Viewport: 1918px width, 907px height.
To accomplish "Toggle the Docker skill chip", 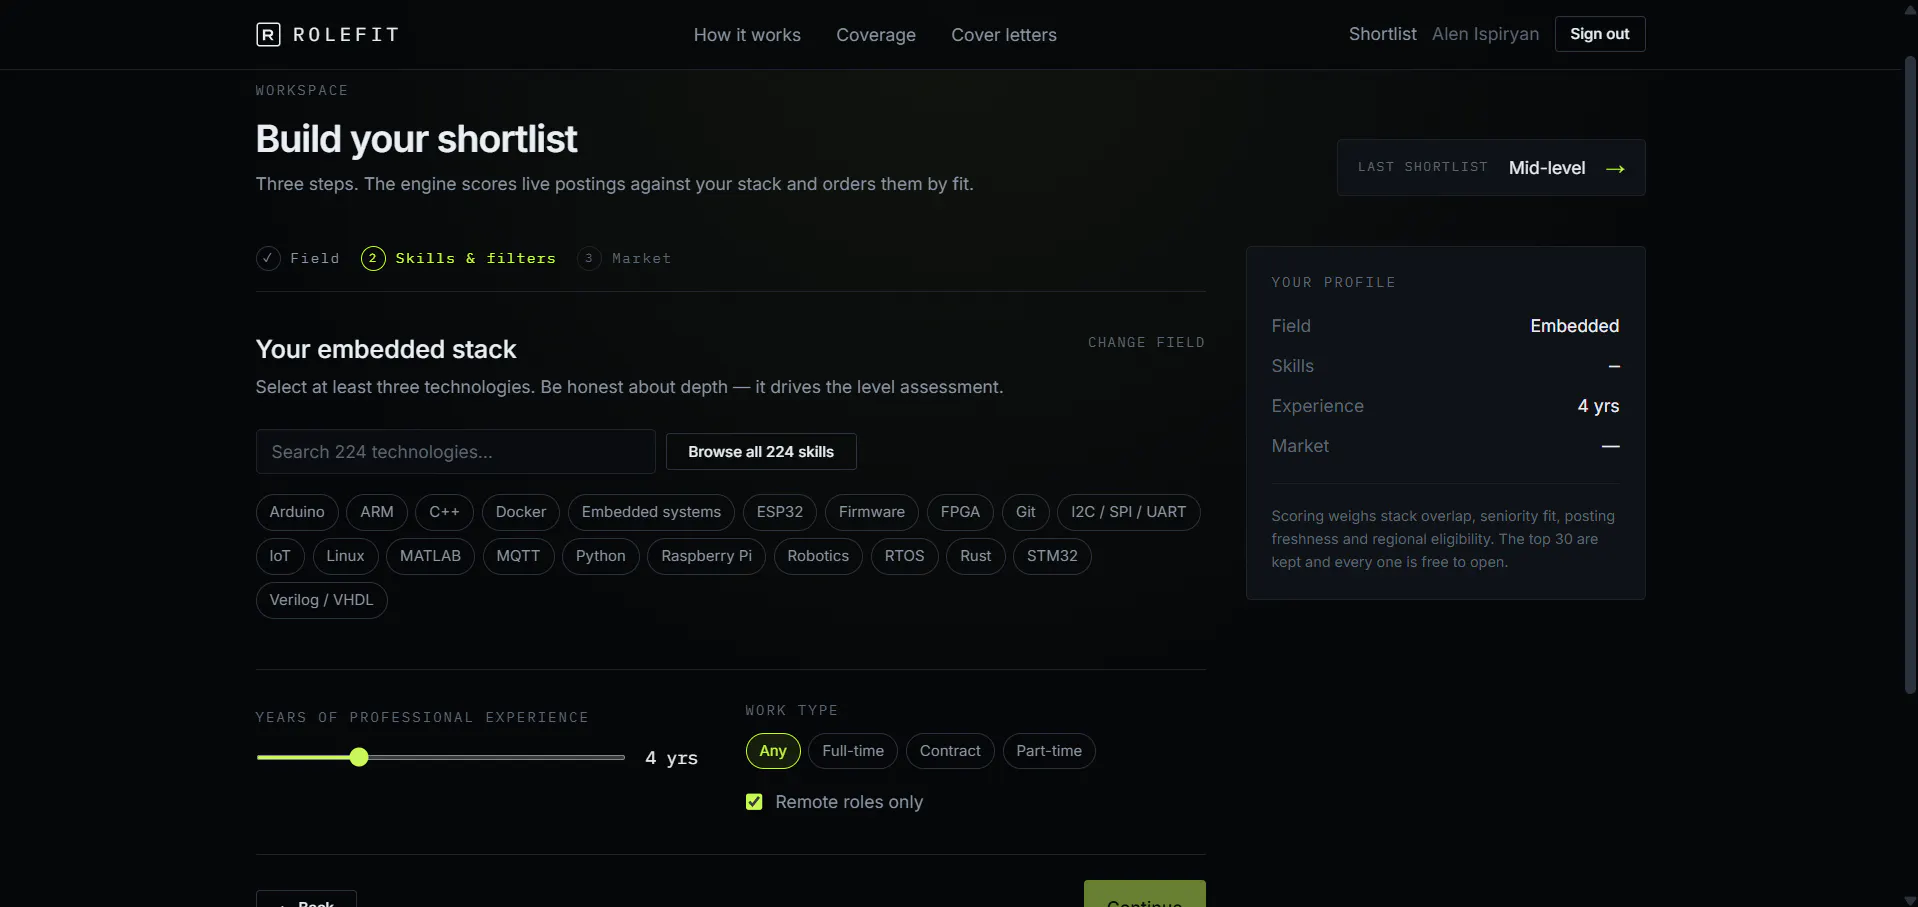I will pos(521,512).
